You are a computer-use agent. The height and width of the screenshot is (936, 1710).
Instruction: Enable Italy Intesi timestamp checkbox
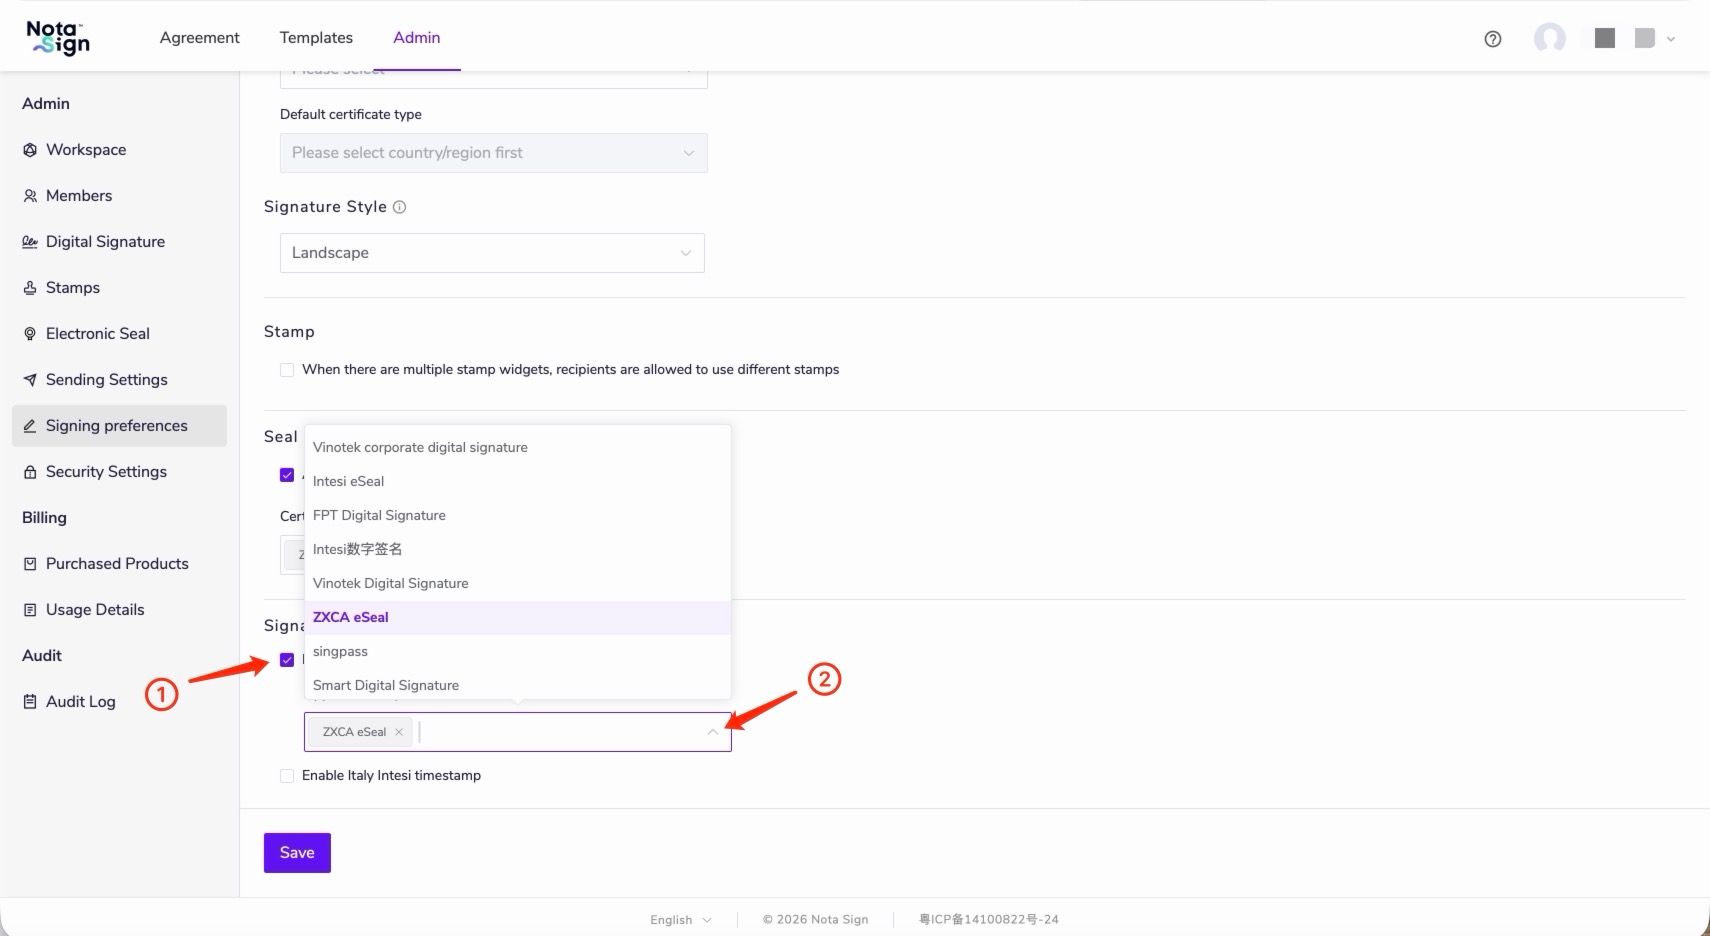coord(287,776)
